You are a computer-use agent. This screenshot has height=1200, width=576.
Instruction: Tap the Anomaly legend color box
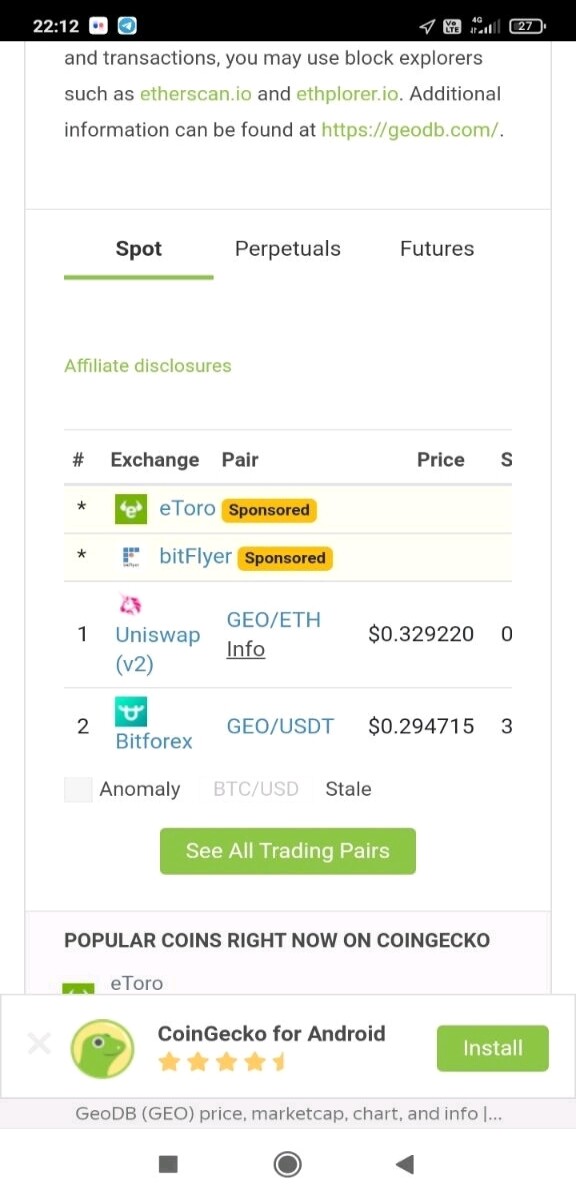(x=78, y=789)
